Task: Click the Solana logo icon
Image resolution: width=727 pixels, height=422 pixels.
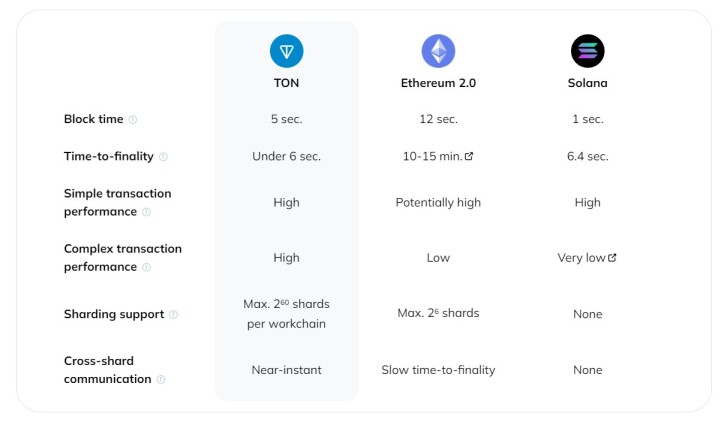Action: click(587, 51)
